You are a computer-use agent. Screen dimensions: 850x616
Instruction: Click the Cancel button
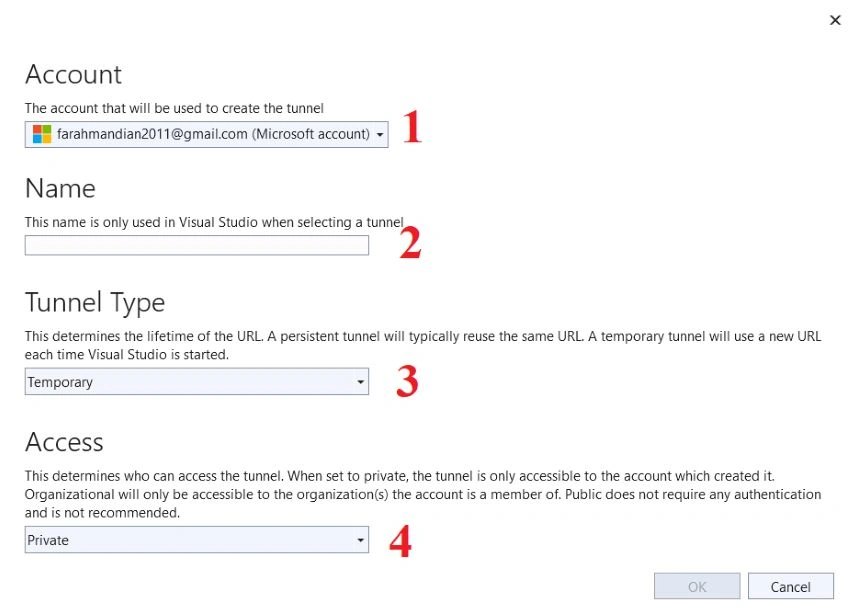point(791,586)
